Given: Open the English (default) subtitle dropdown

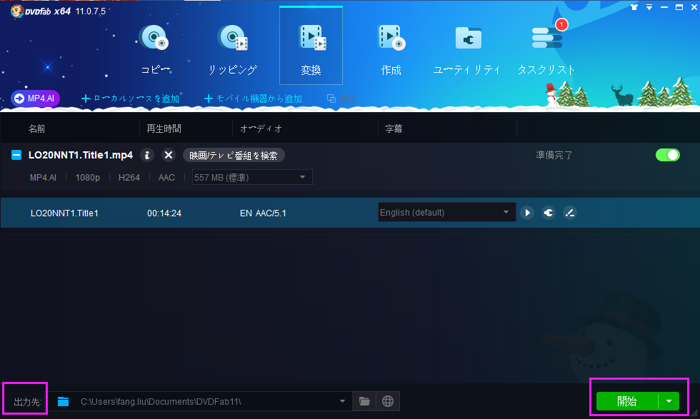Looking at the screenshot, I should (x=447, y=212).
